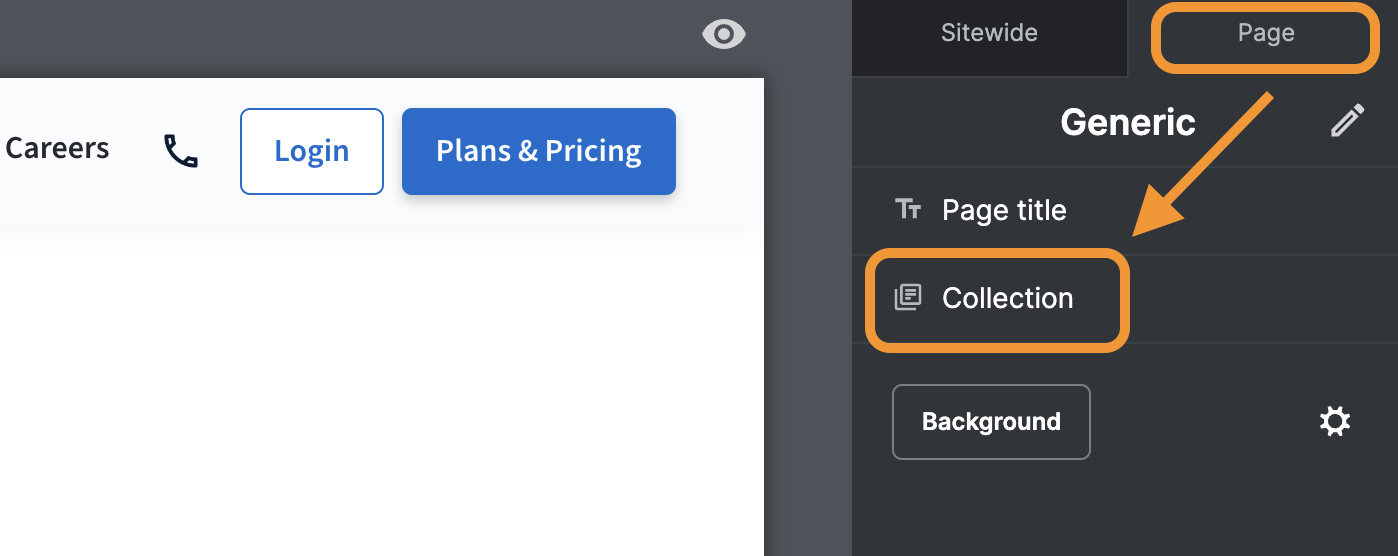Click the phone icon in site header
This screenshot has width=1398, height=556.
[x=181, y=151]
